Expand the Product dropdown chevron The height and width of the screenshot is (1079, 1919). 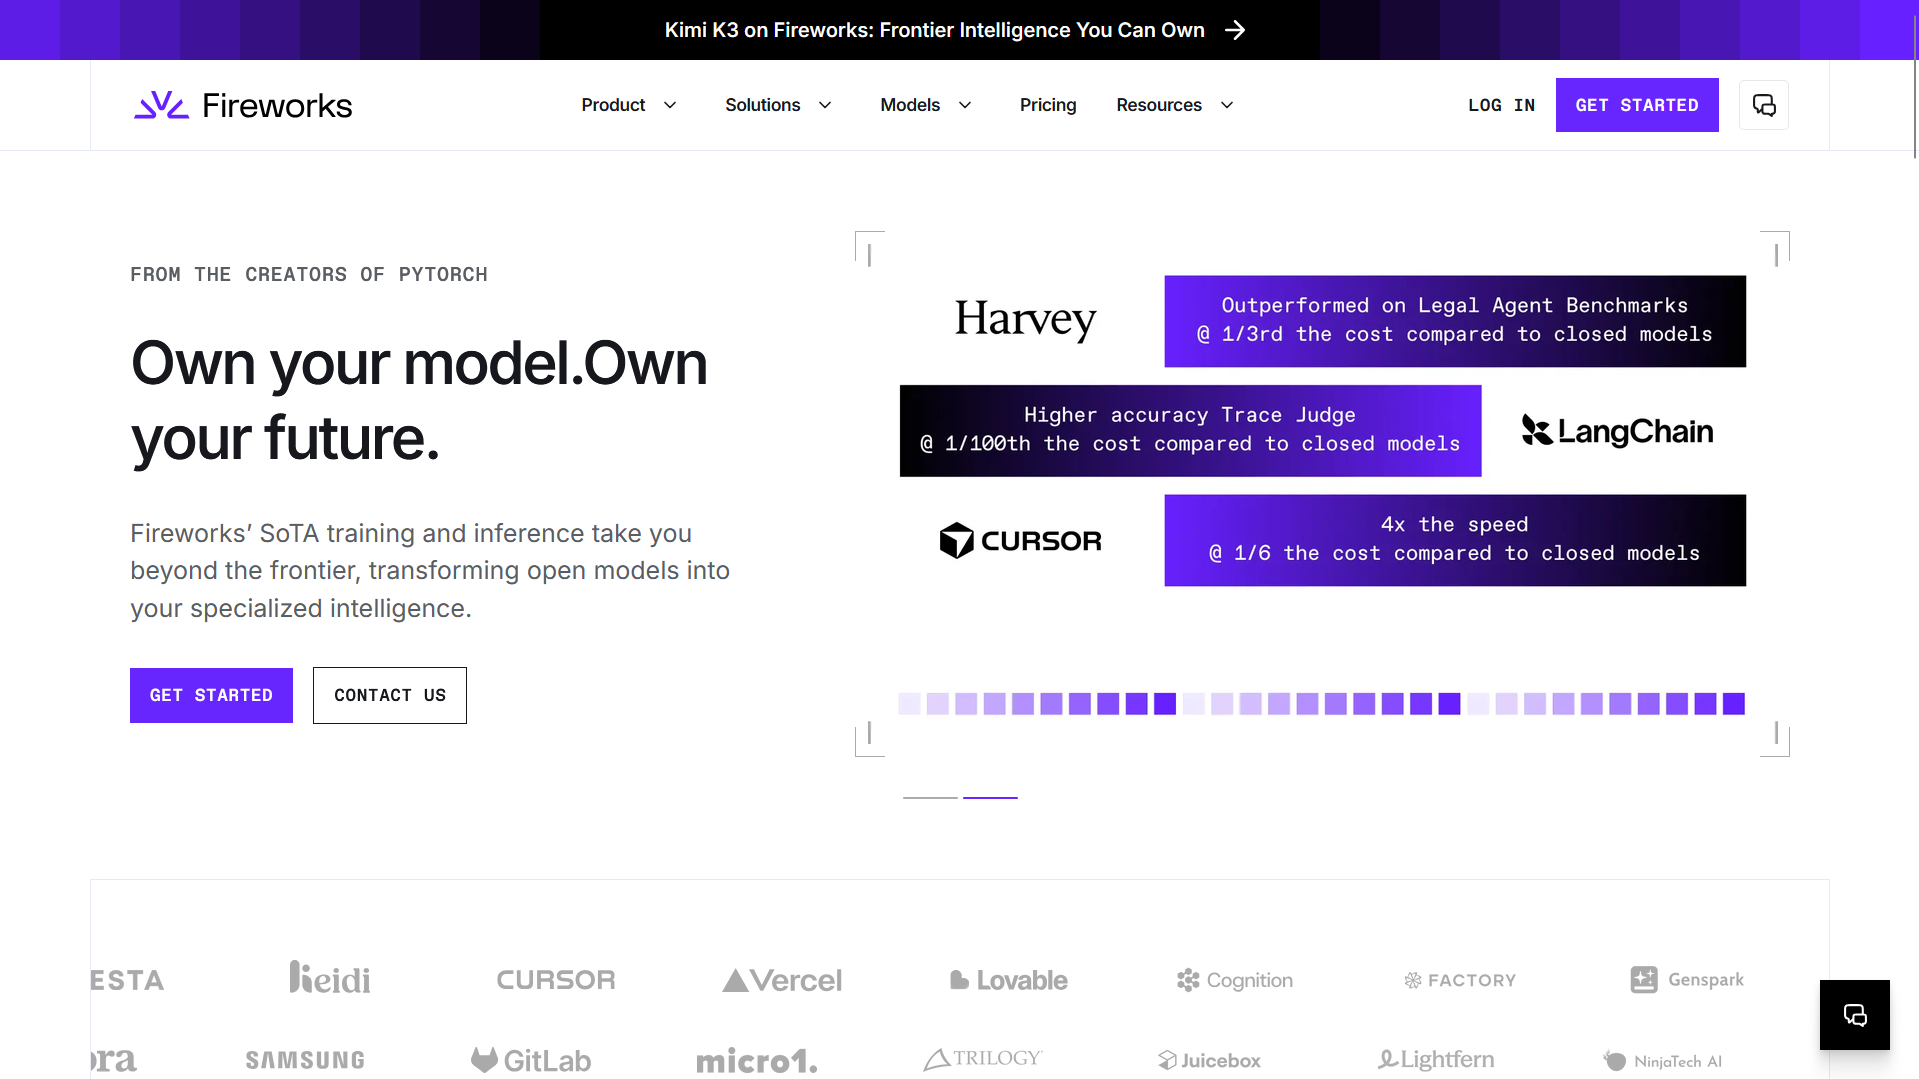(670, 105)
